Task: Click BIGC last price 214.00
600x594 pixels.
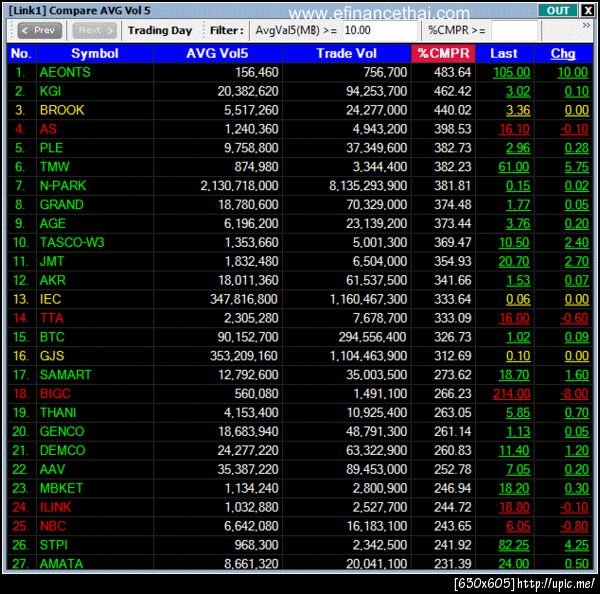Action: [x=512, y=394]
